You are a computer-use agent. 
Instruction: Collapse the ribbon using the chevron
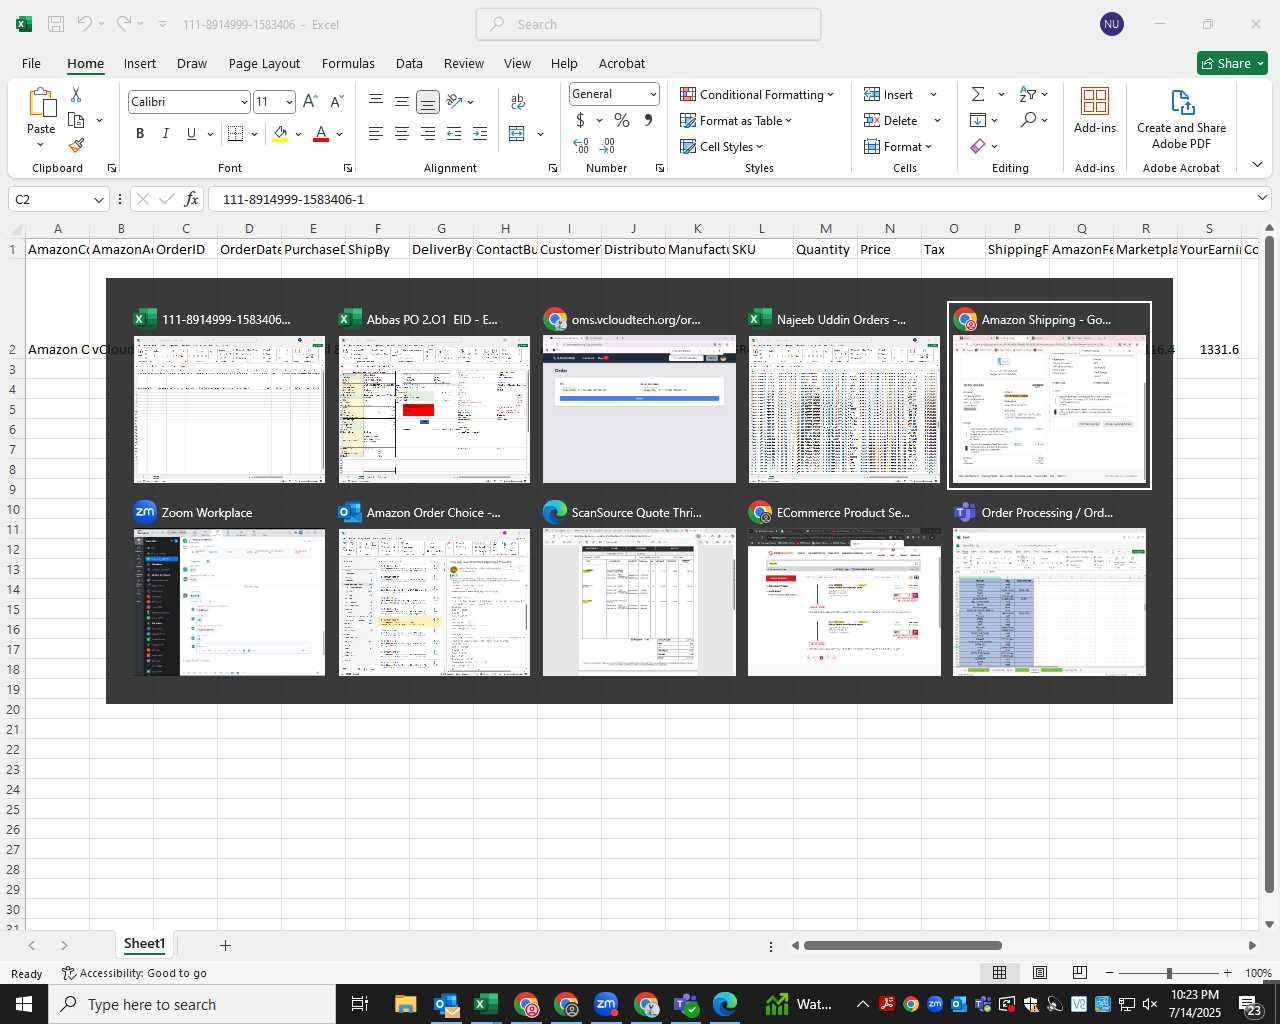(1258, 165)
